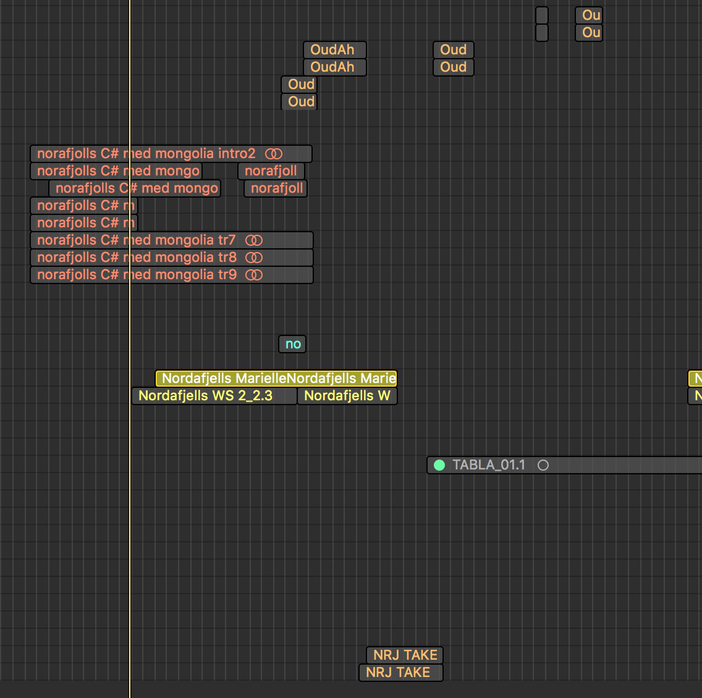Select the top-right 'Ou' region
This screenshot has width=702, height=698.
tap(589, 15)
